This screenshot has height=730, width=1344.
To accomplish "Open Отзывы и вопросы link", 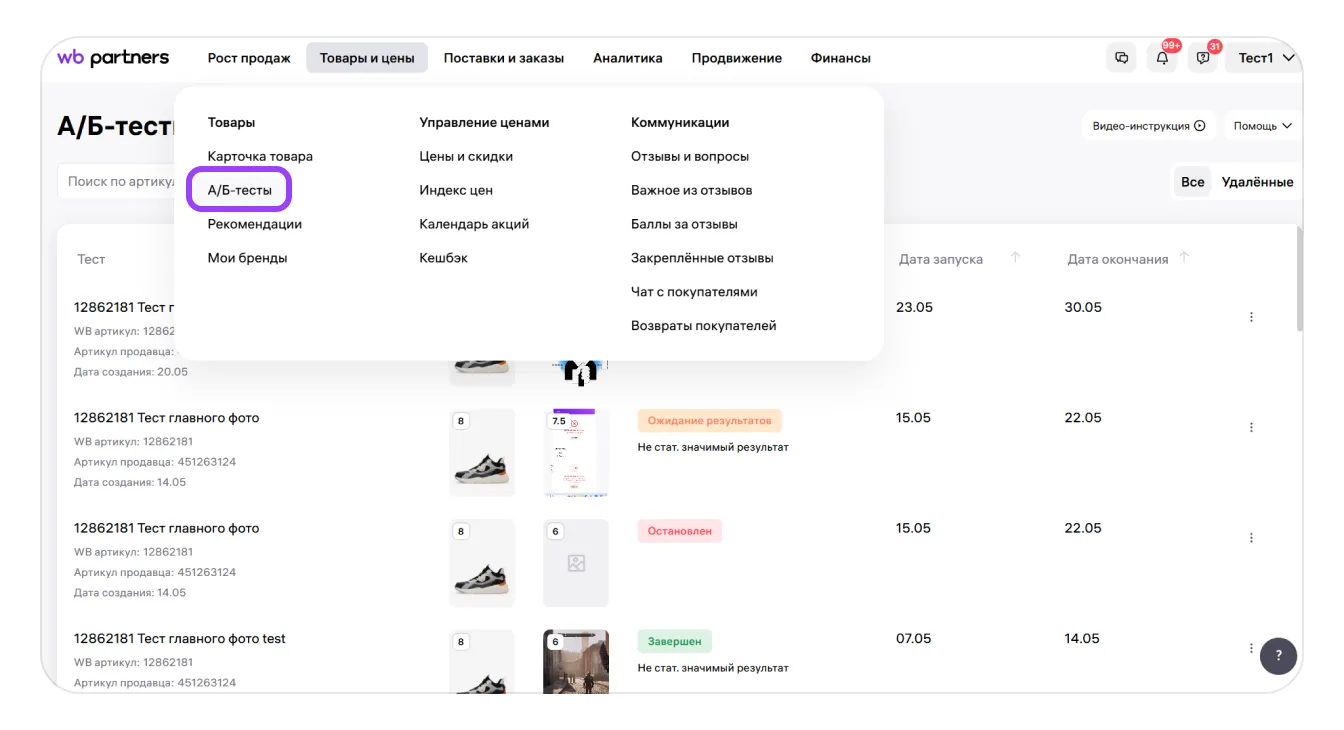I will pos(689,156).
